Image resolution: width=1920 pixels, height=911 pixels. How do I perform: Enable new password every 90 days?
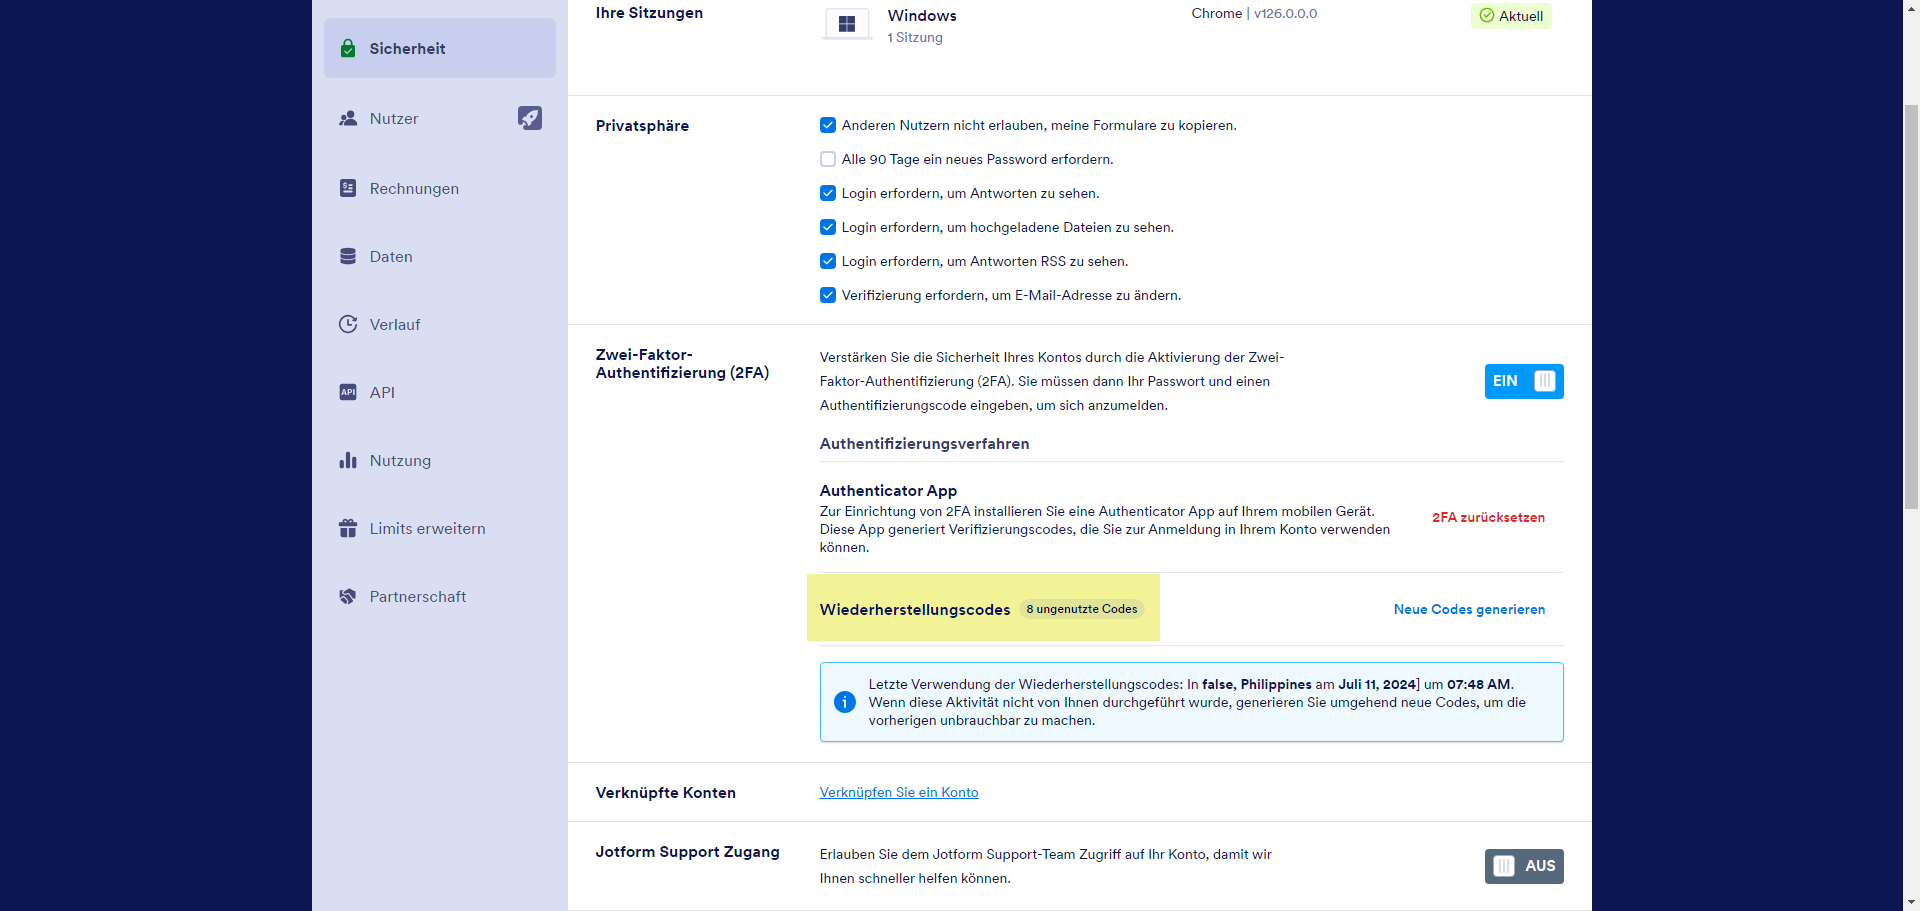[828, 159]
